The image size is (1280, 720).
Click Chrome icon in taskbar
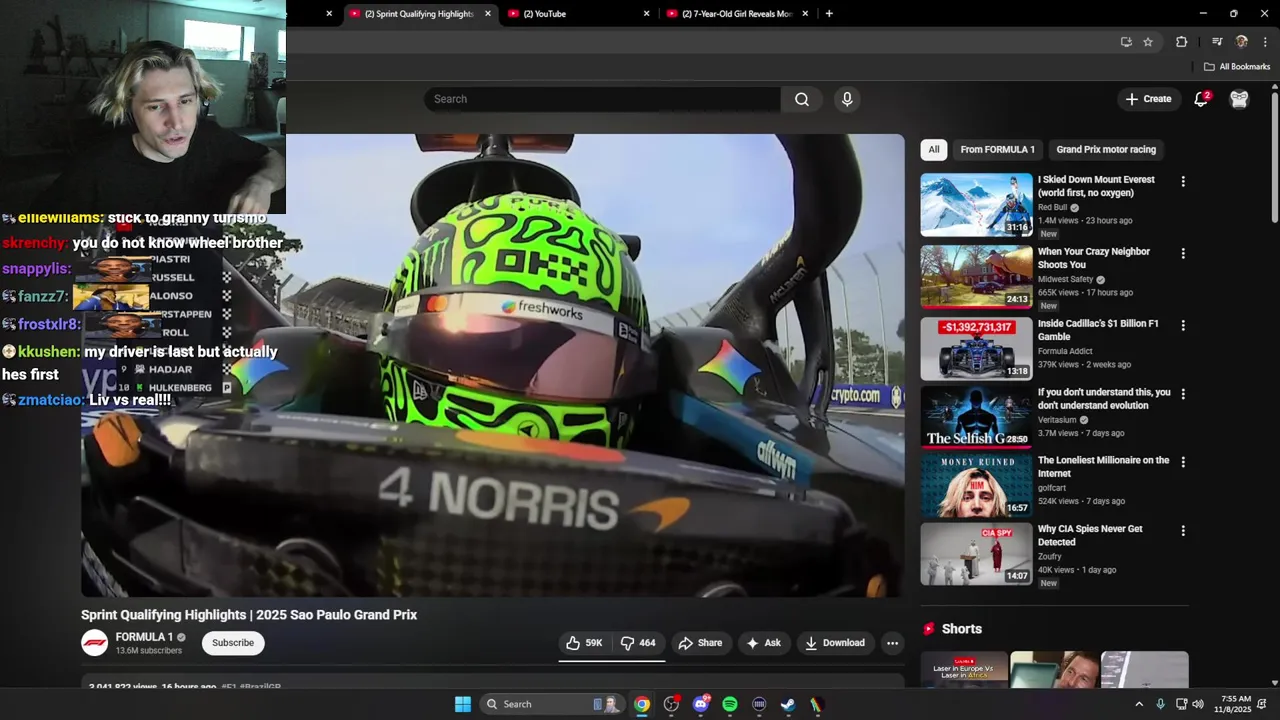coord(642,704)
